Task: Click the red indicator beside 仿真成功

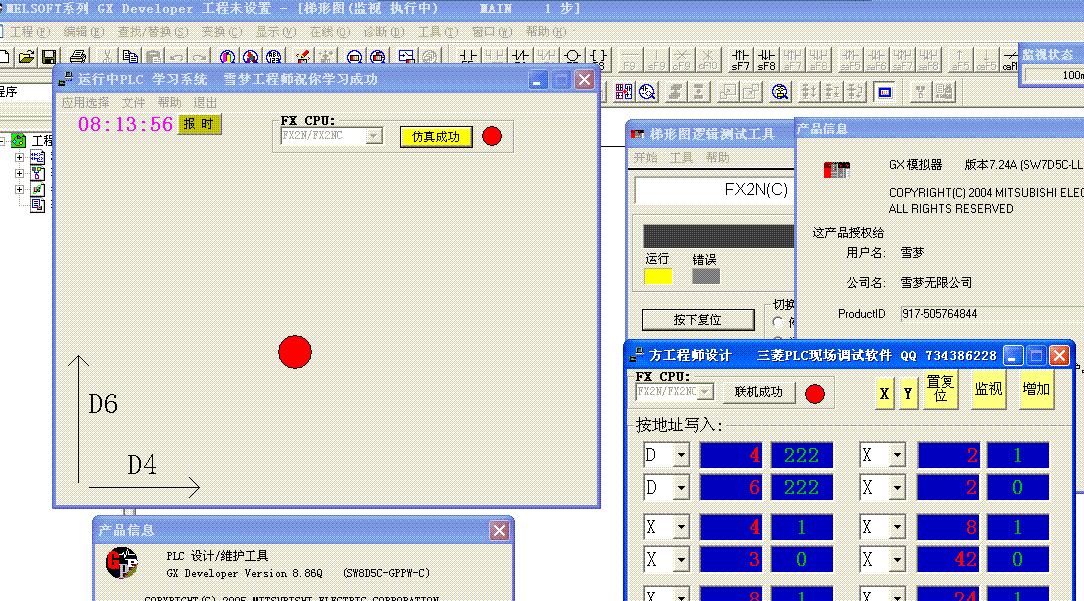Action: tap(492, 136)
